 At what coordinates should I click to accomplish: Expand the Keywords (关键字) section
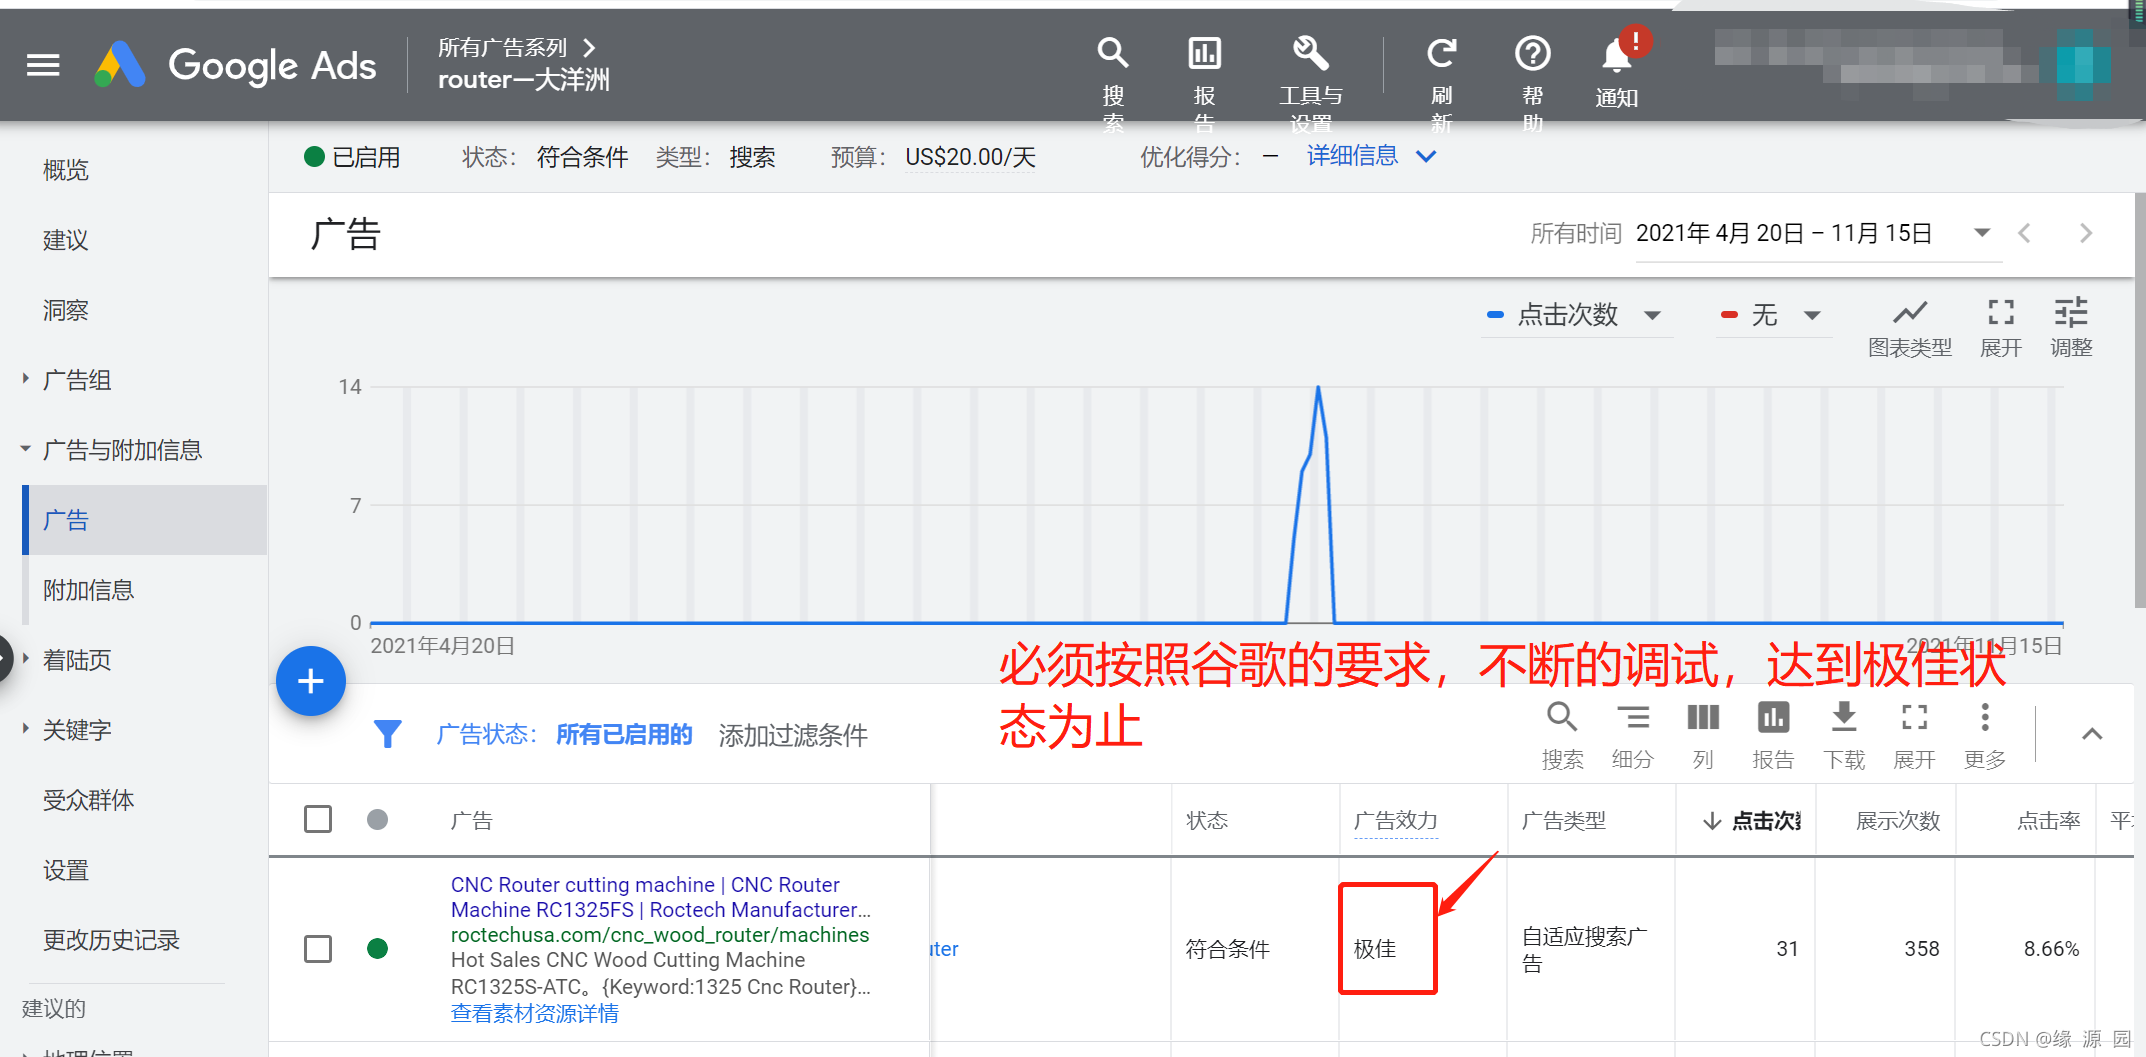(26, 729)
